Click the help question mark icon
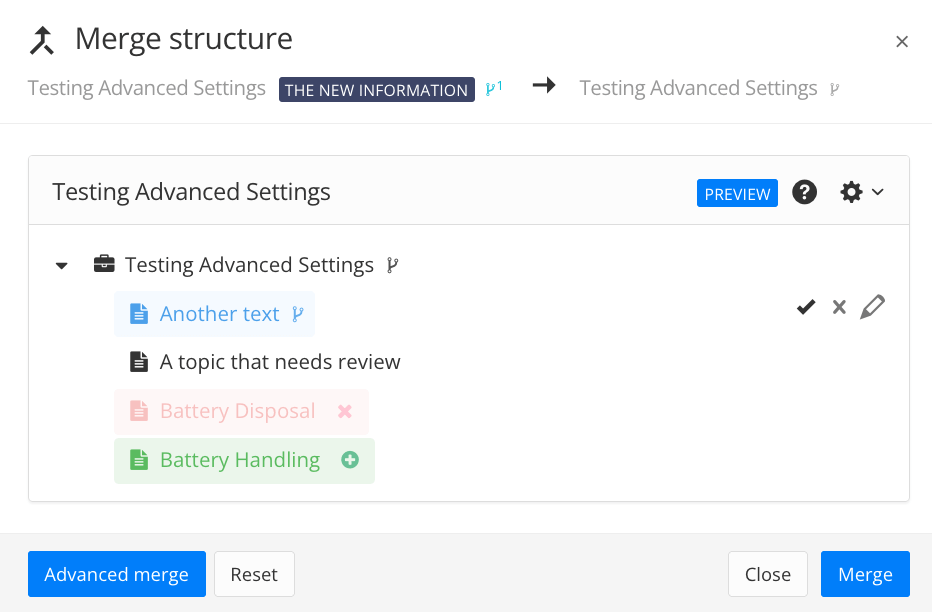The height and width of the screenshot is (612, 932). [x=805, y=192]
